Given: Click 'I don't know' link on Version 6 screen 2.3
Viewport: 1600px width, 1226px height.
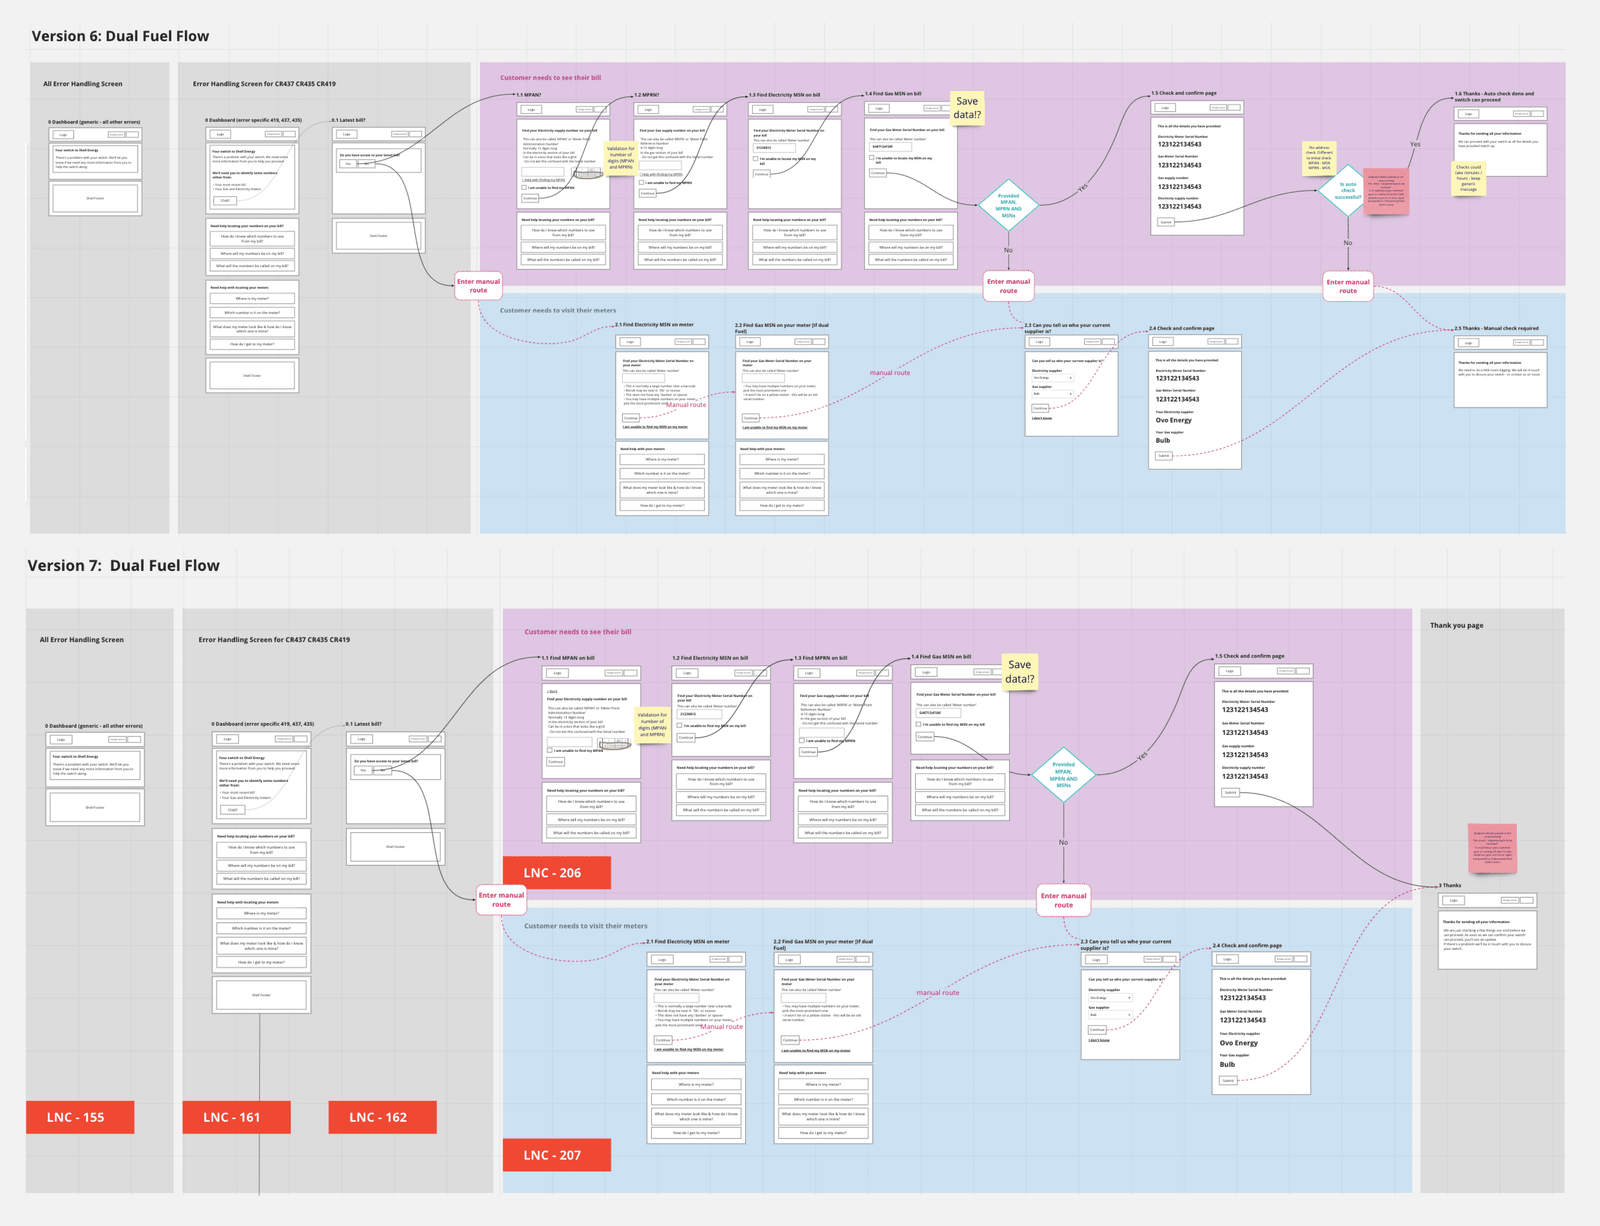Looking at the screenshot, I should point(1042,418).
